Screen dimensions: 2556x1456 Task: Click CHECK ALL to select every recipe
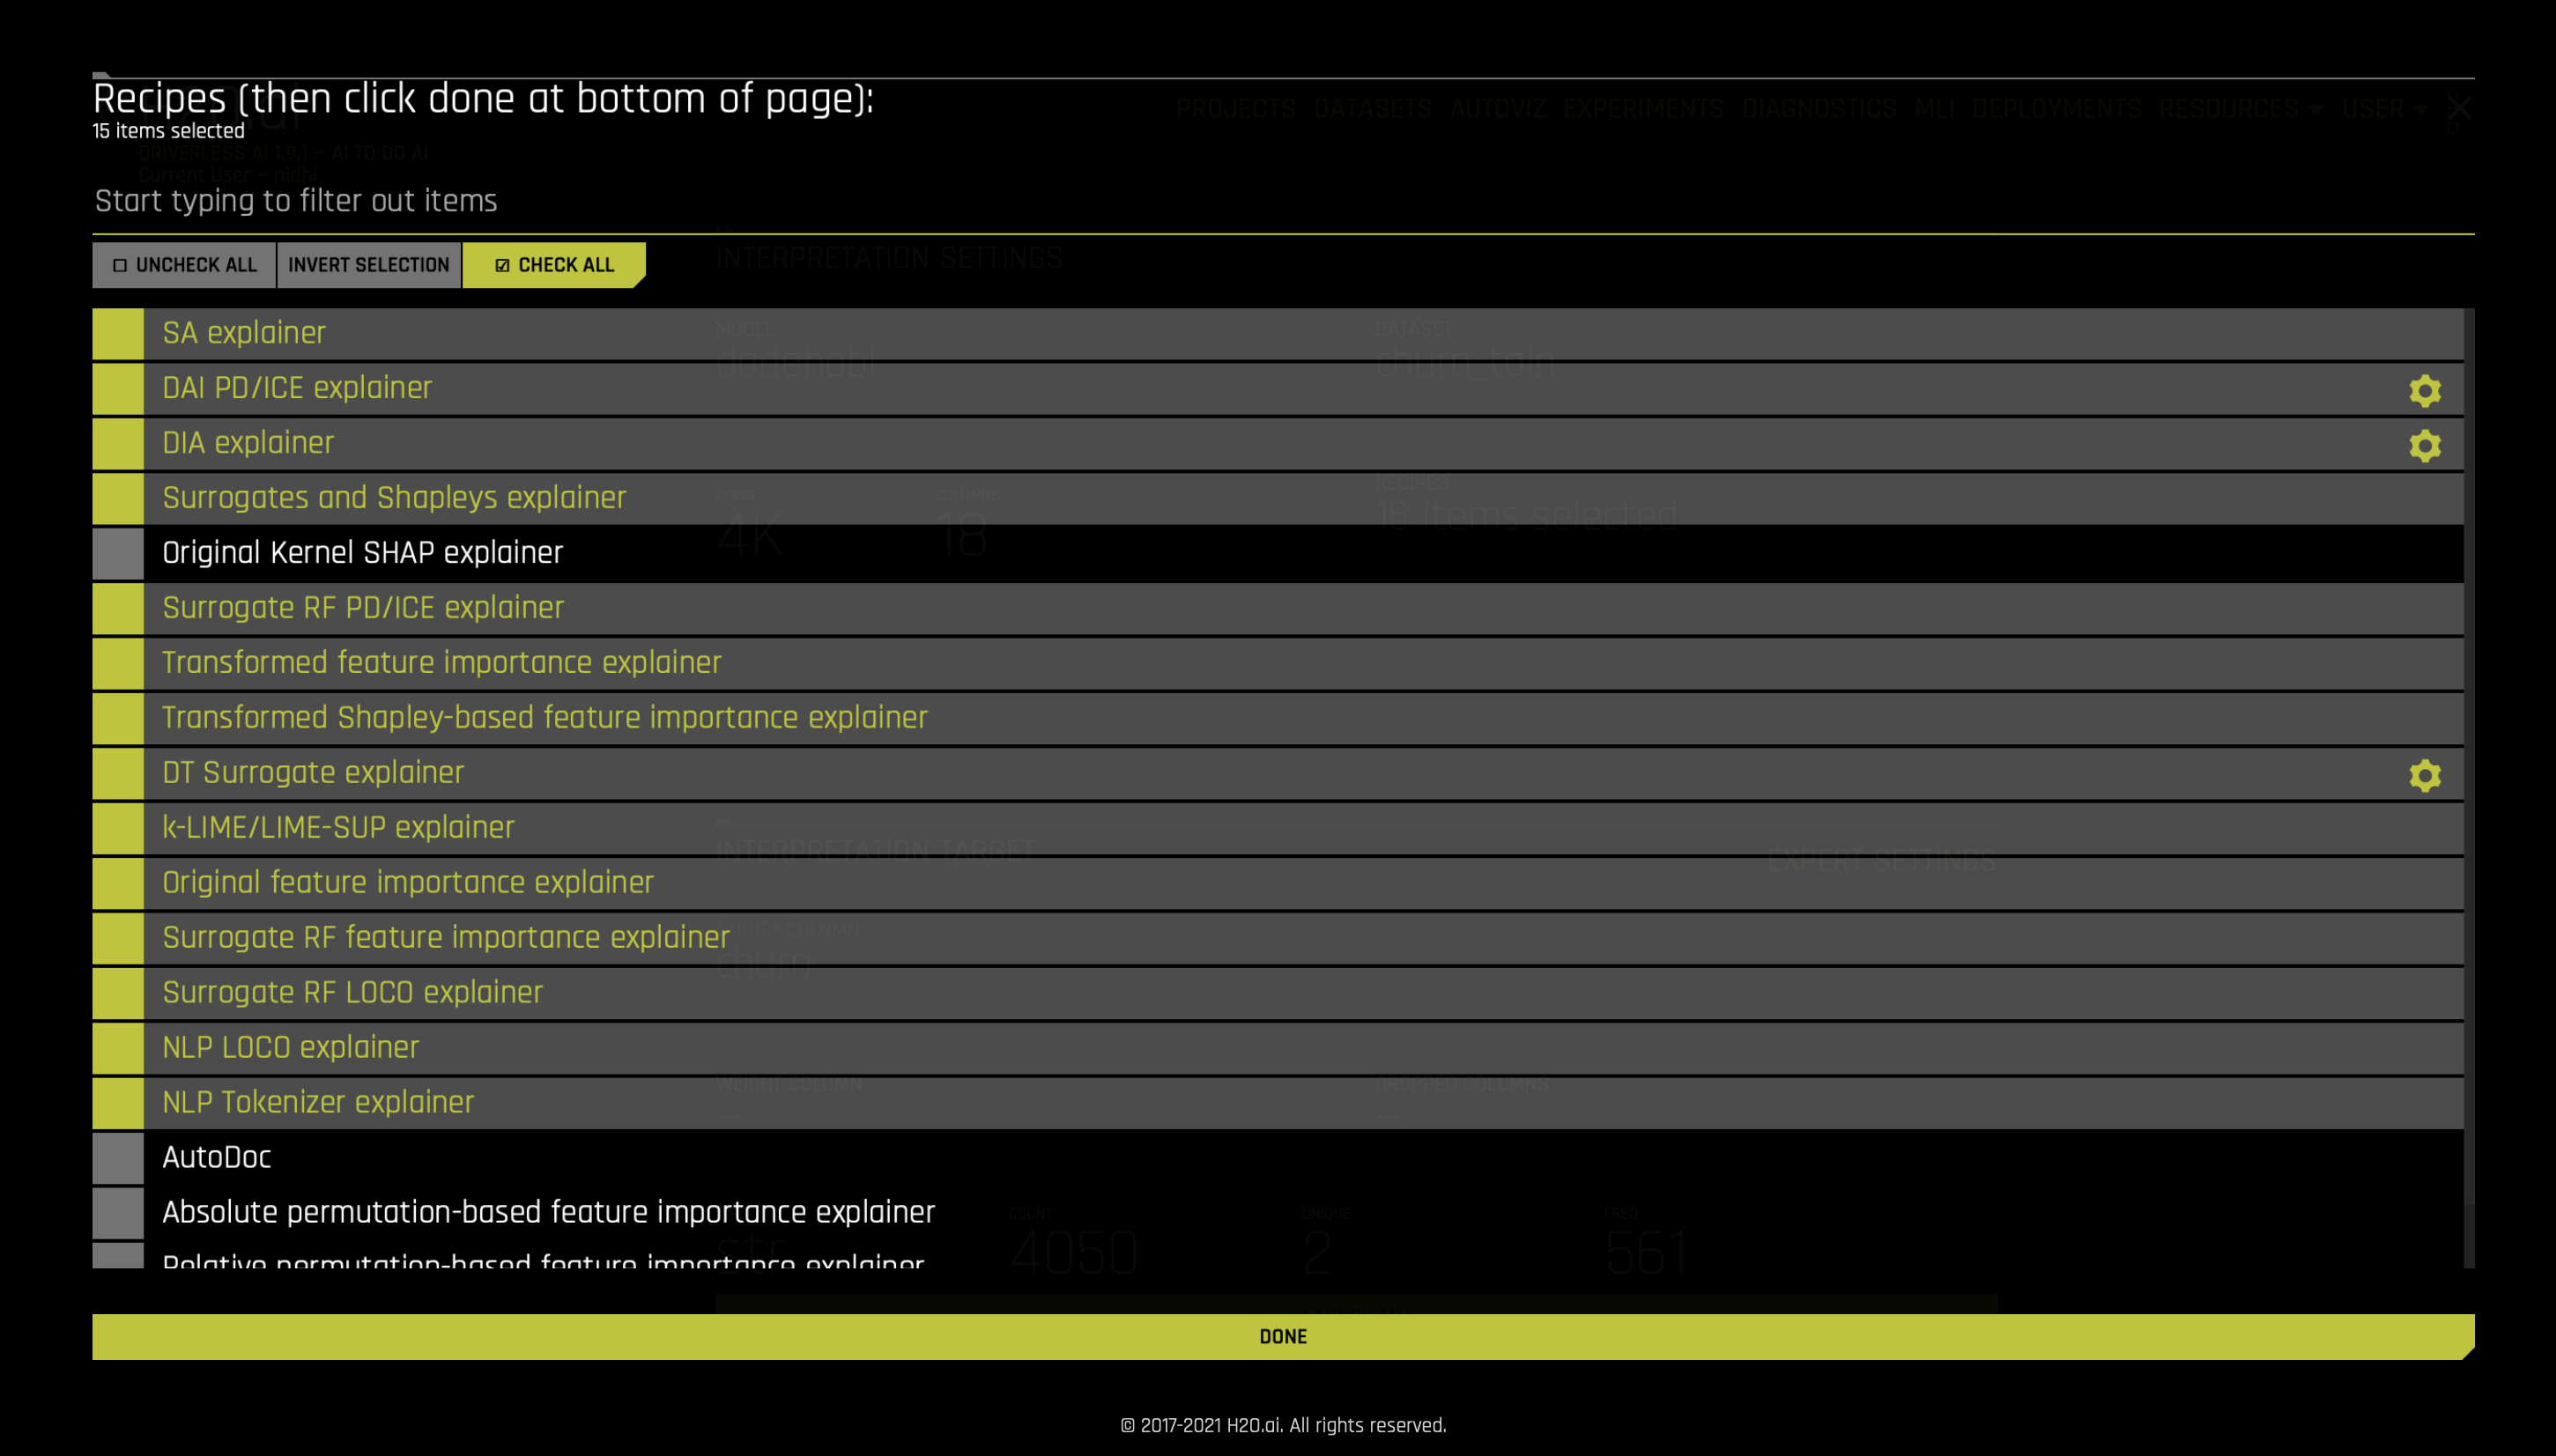pyautogui.click(x=553, y=265)
